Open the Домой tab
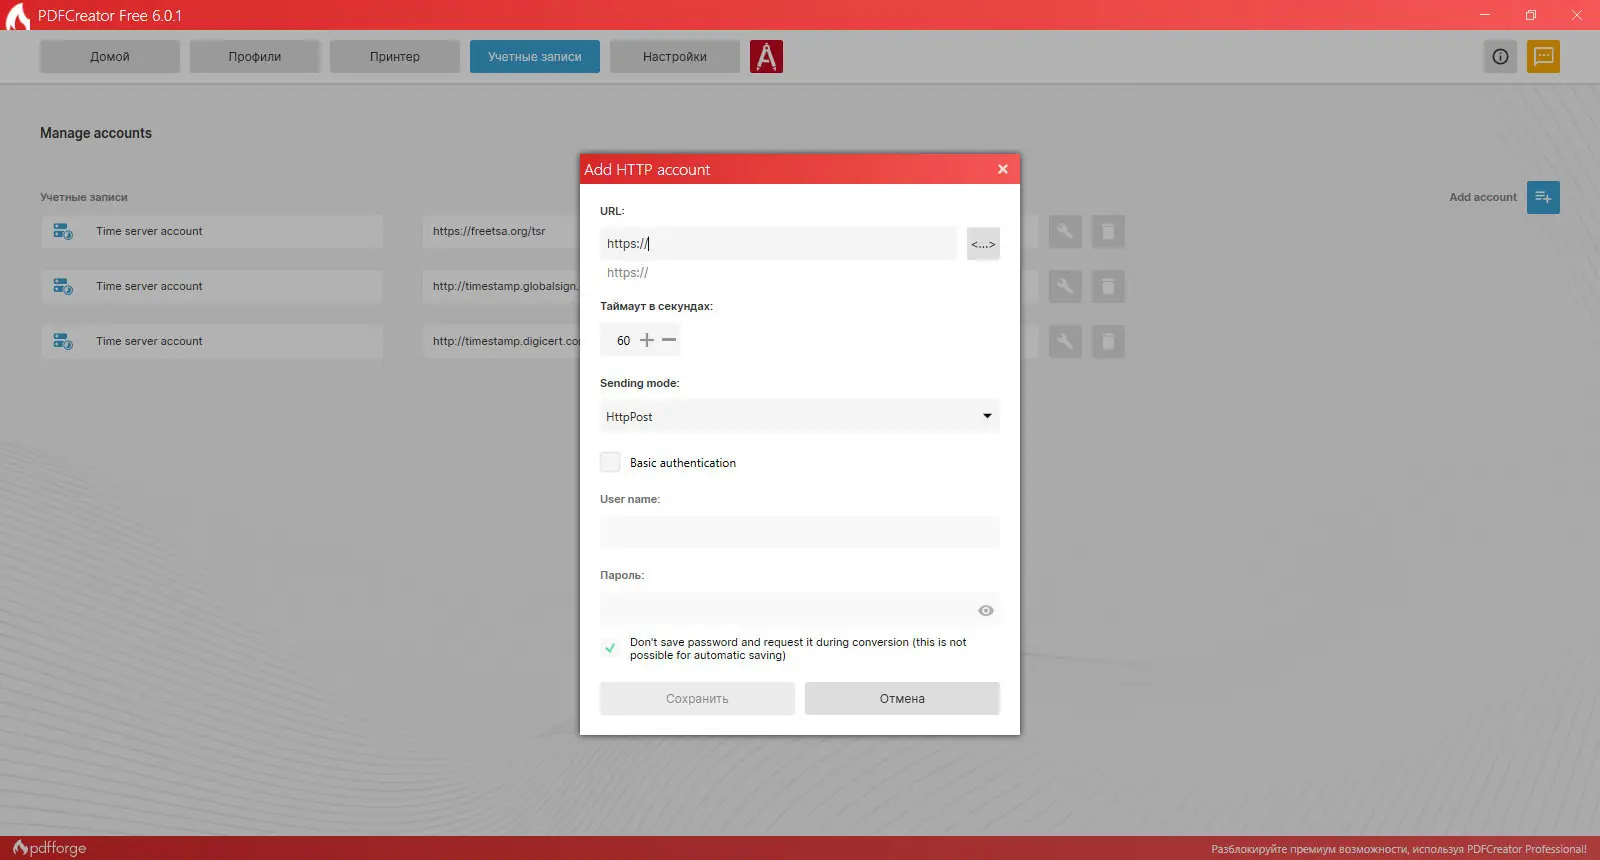Viewport: 1600px width, 860px height. (x=110, y=57)
